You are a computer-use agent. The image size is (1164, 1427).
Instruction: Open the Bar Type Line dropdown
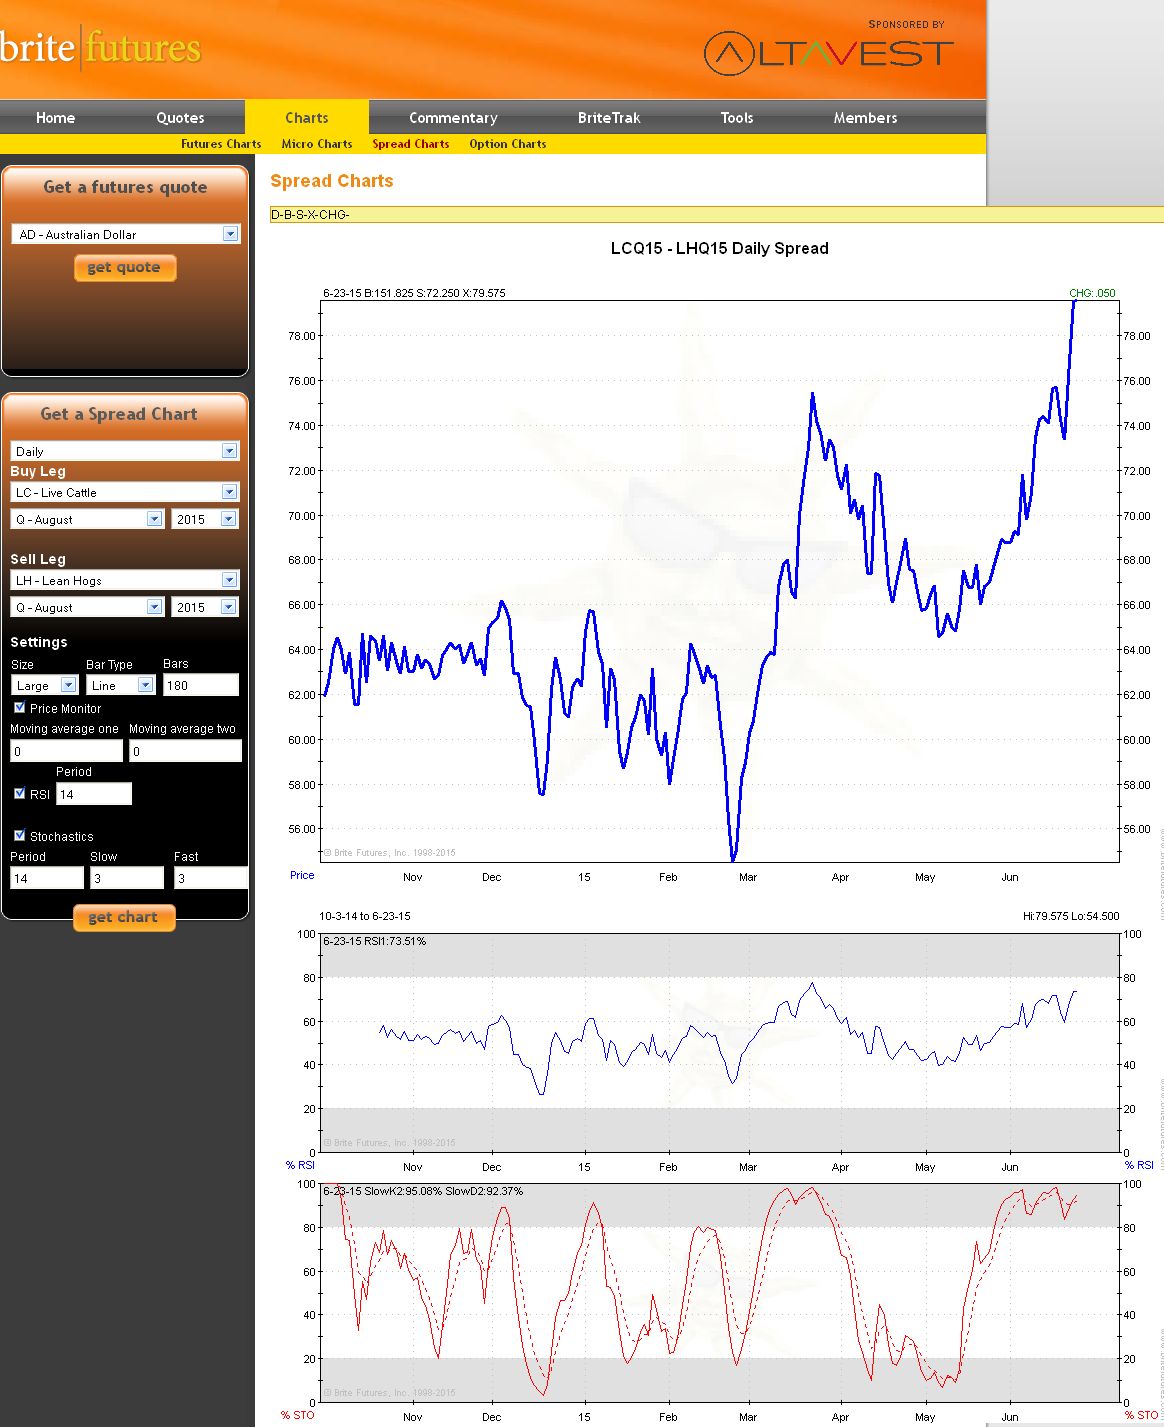(x=145, y=685)
